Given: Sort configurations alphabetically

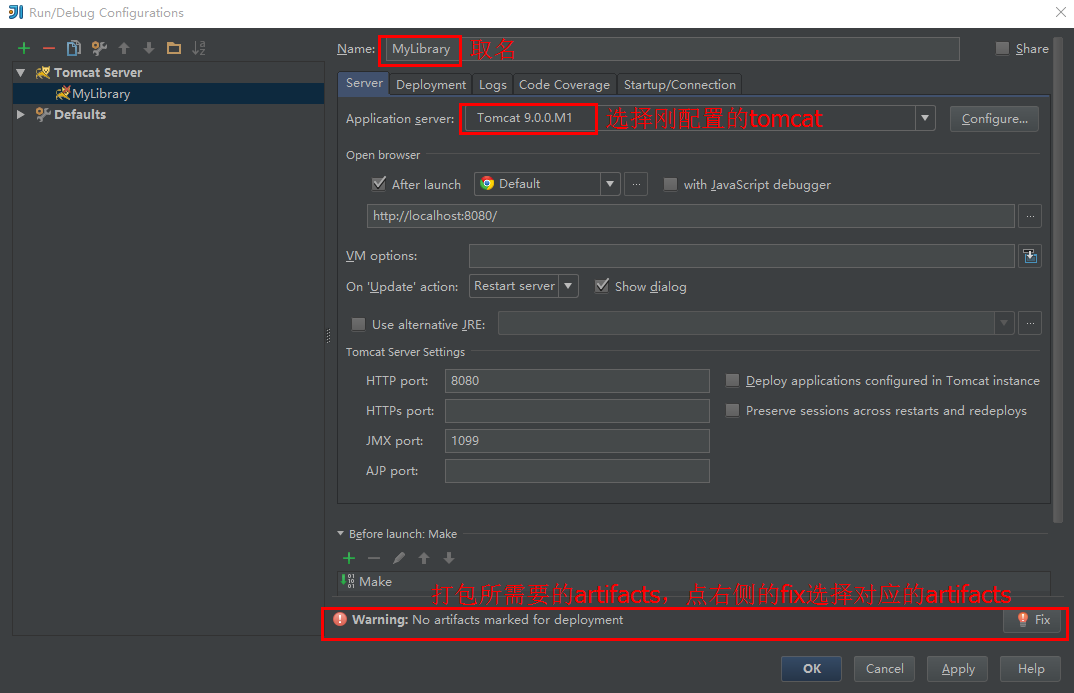Looking at the screenshot, I should point(199,48).
